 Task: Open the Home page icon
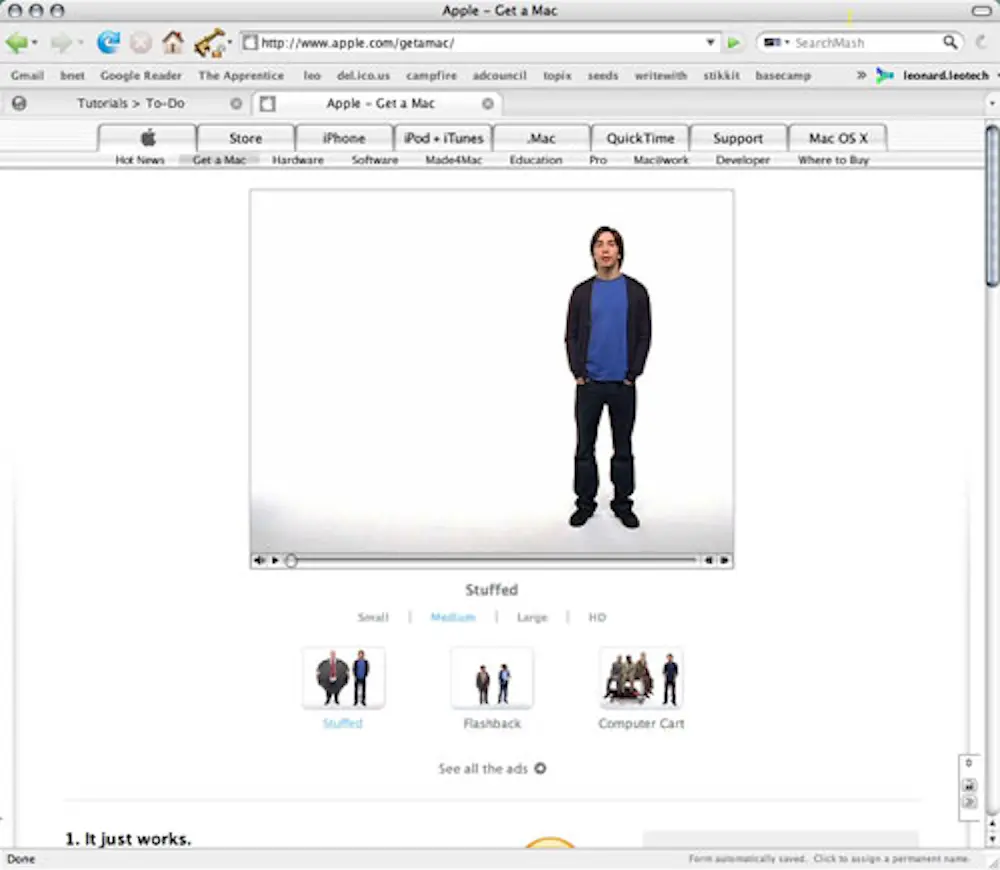point(172,43)
